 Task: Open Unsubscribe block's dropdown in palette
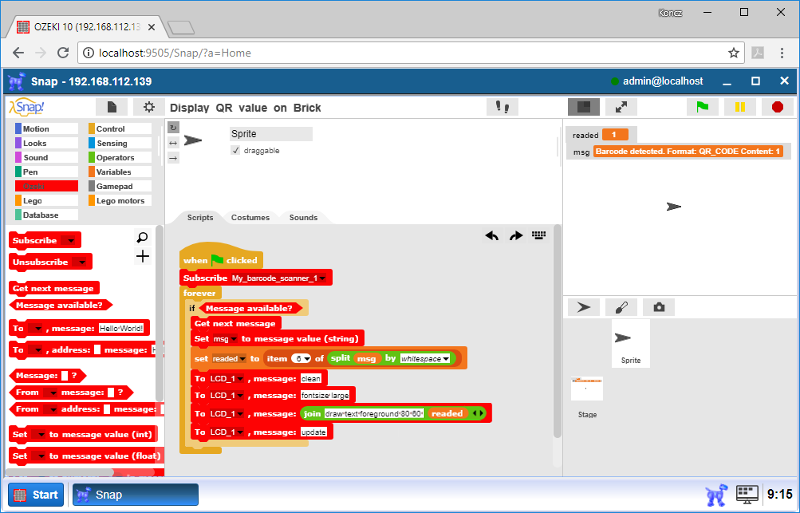(82, 262)
